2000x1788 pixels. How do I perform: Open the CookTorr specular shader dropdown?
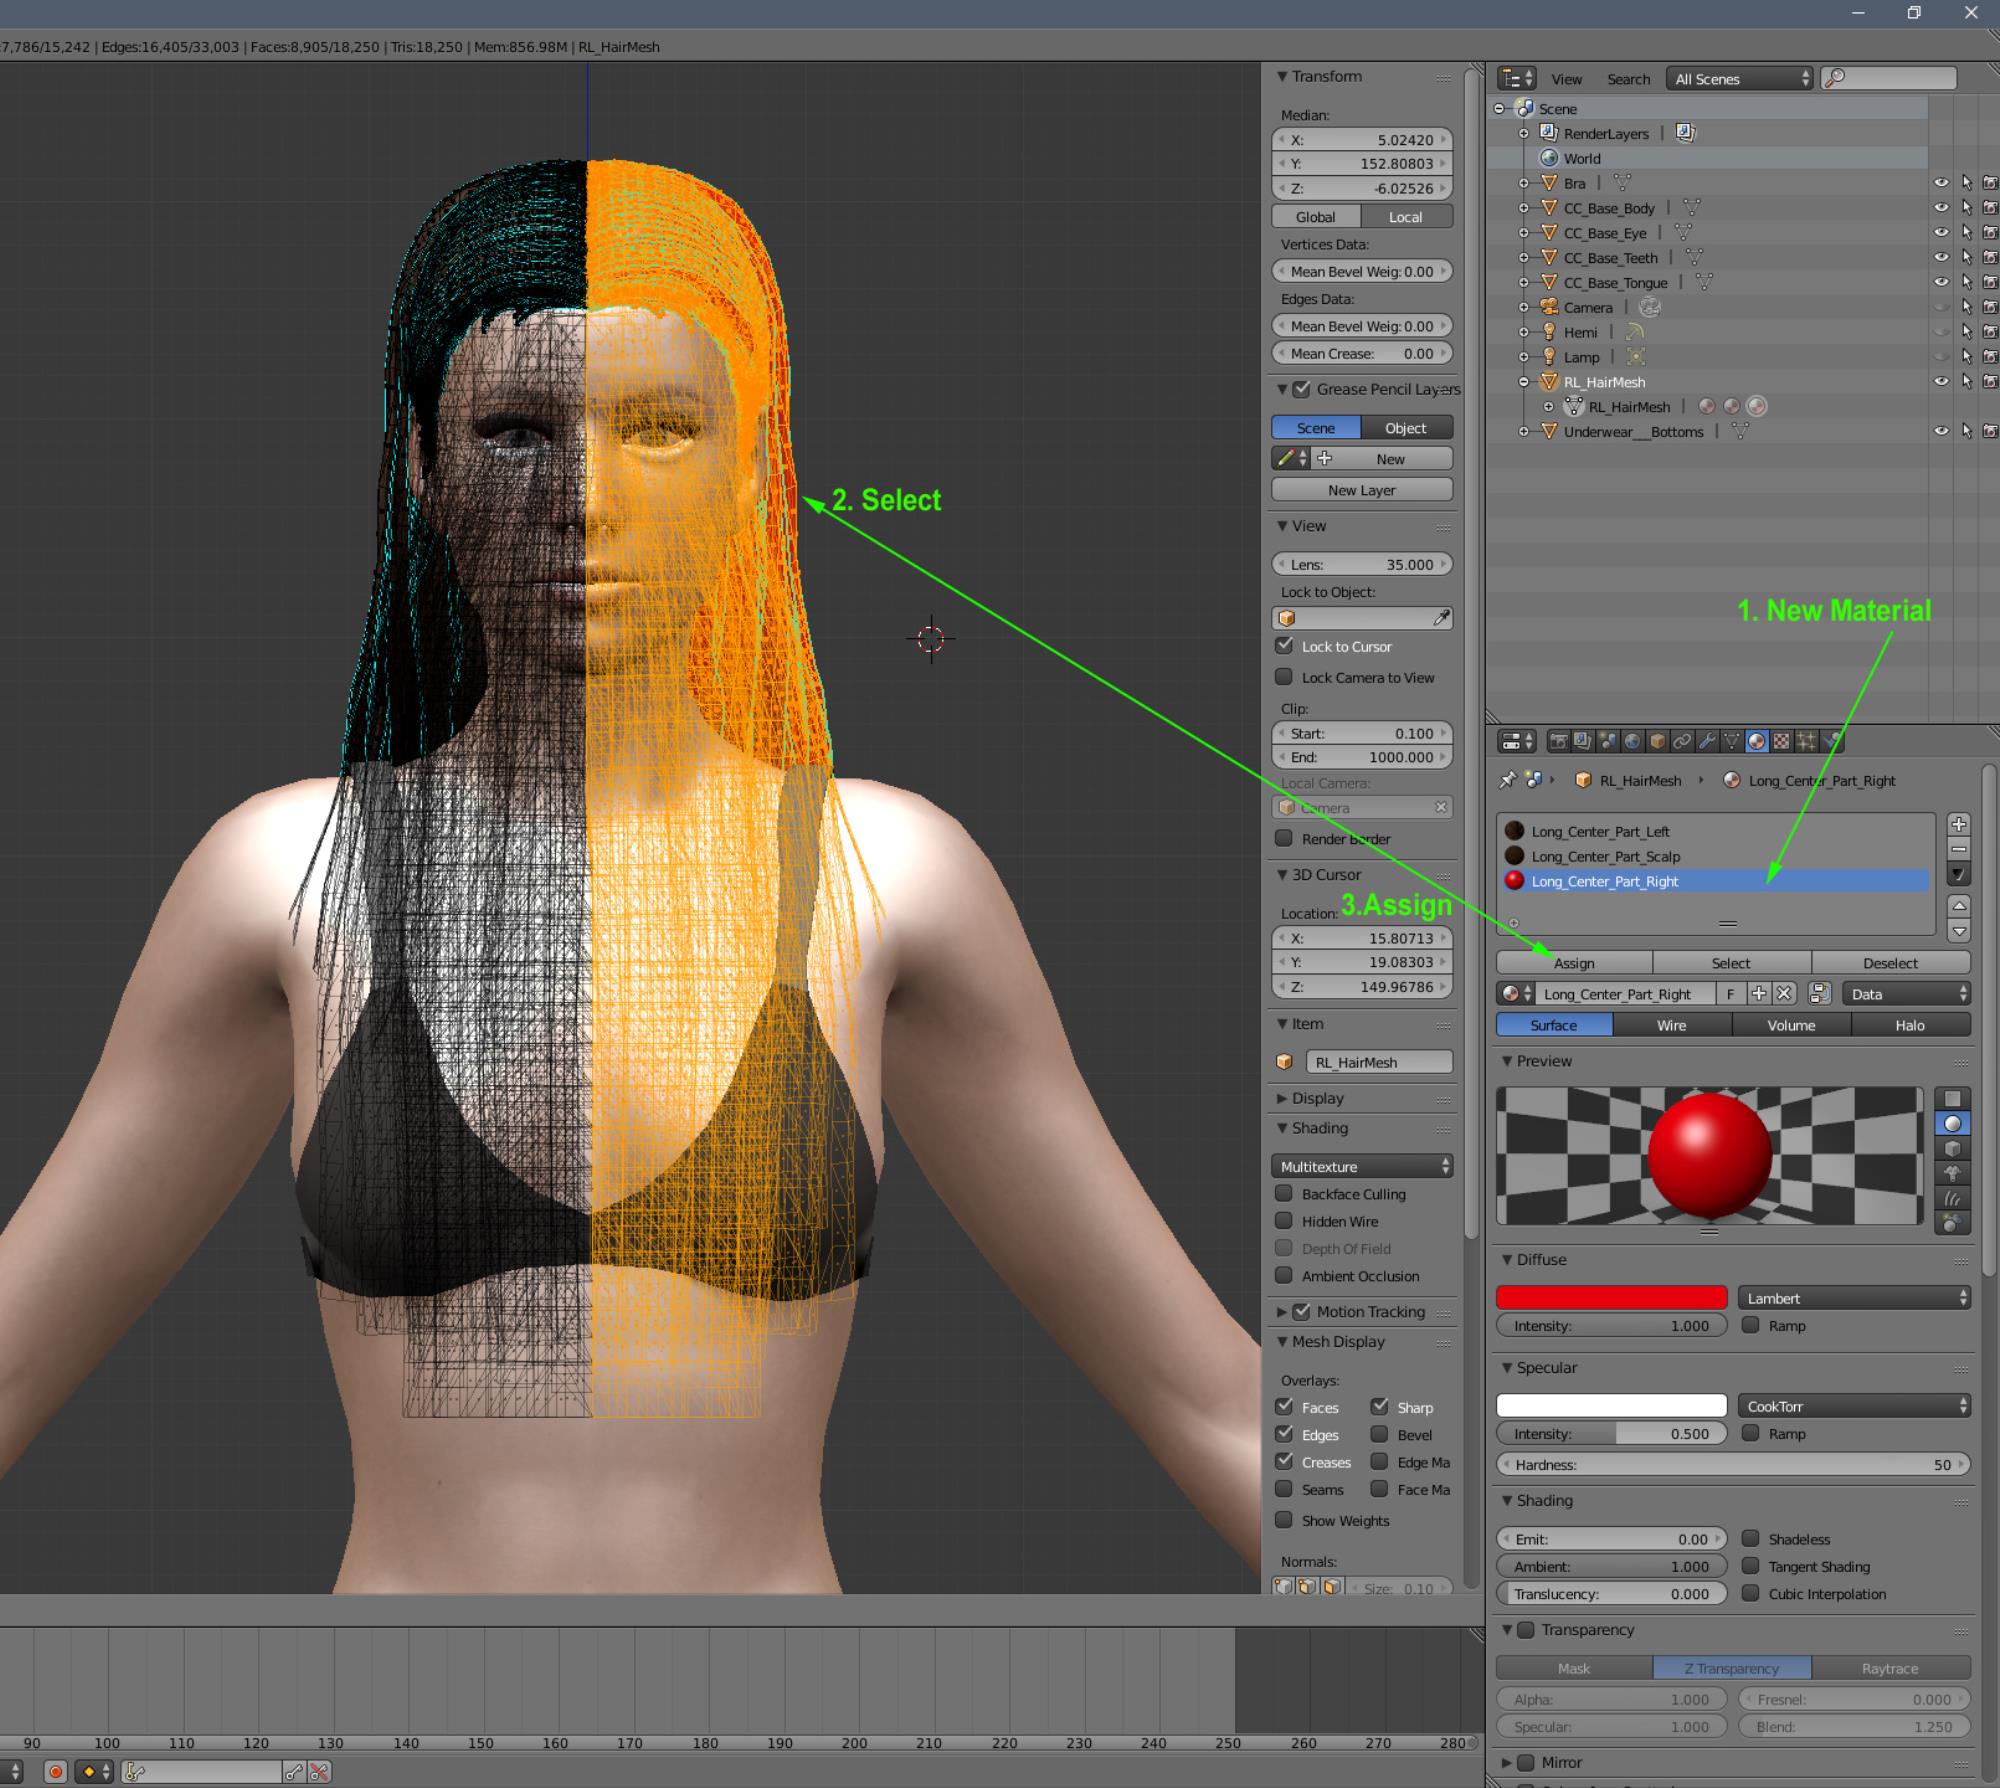click(1854, 1406)
